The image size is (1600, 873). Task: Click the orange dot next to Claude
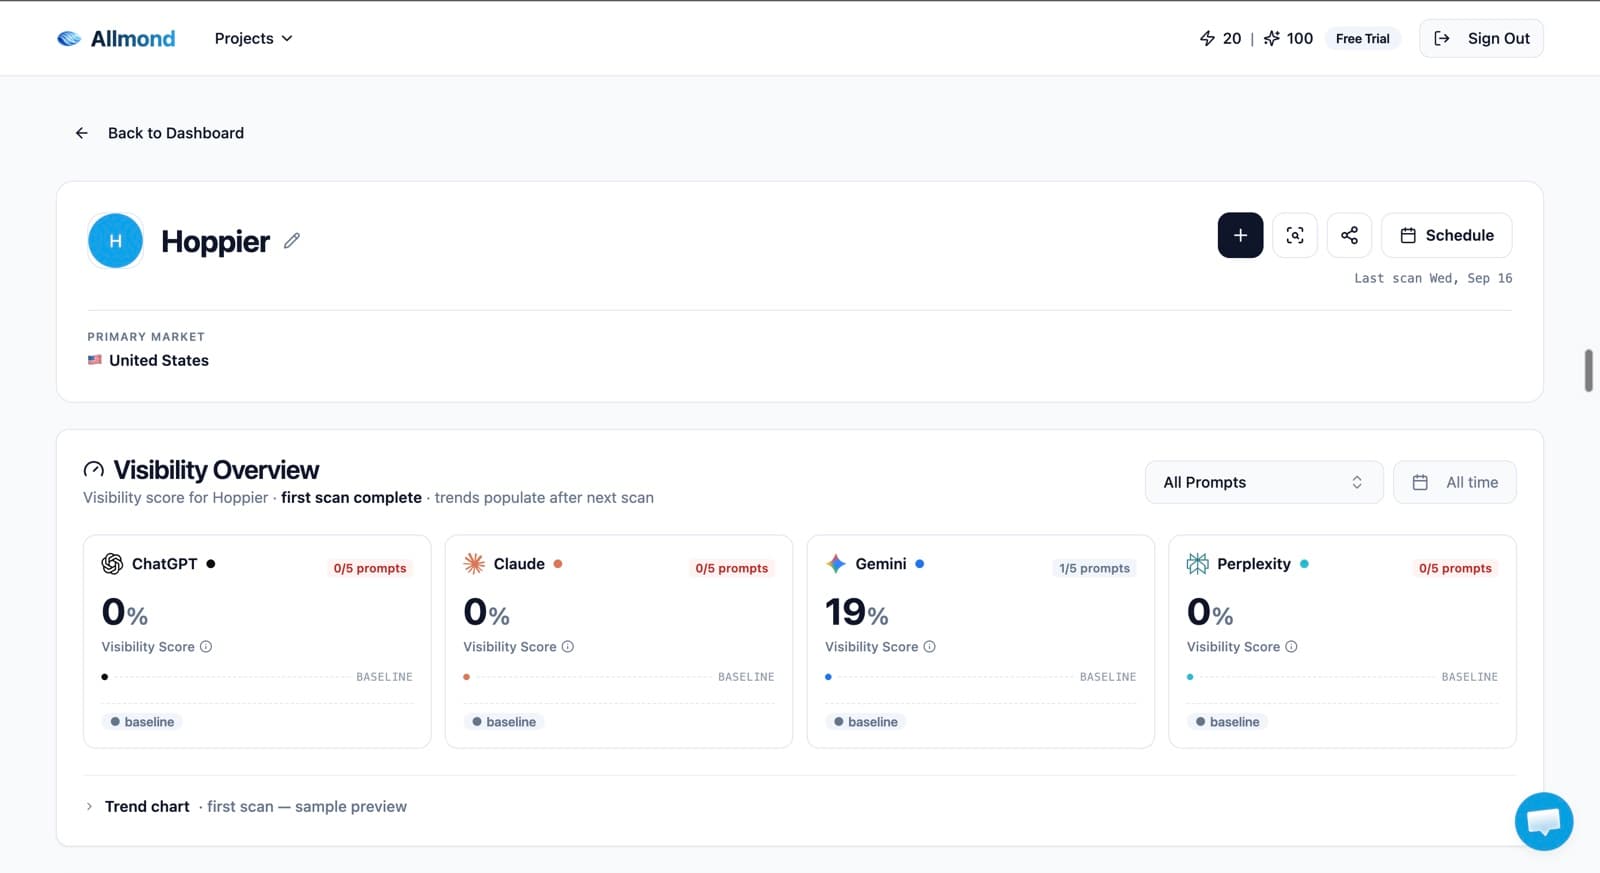point(558,564)
